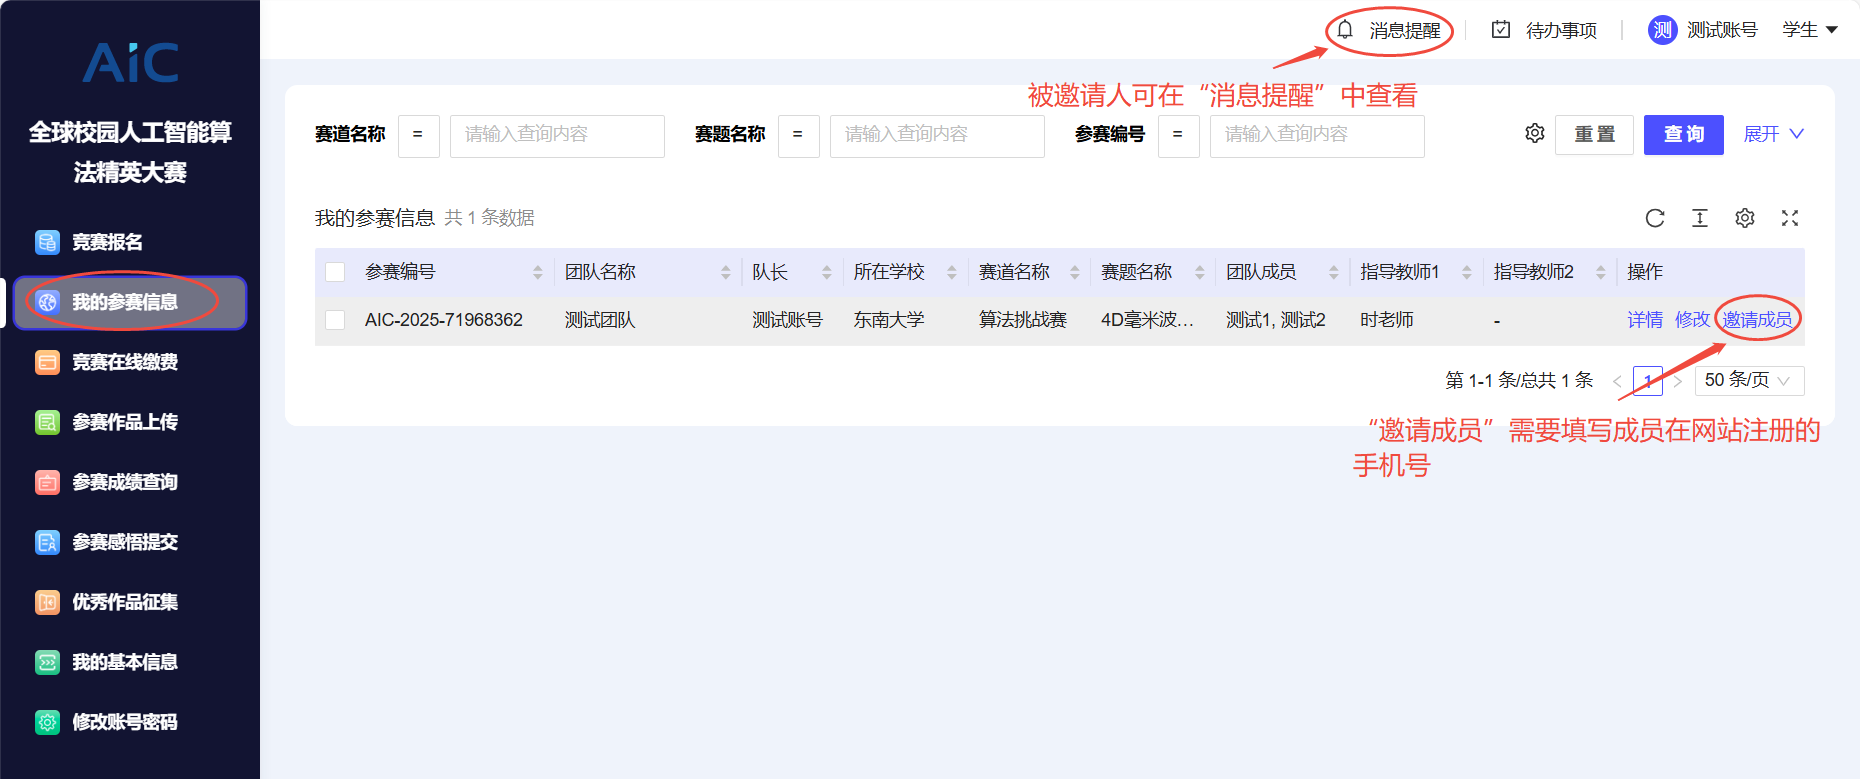The width and height of the screenshot is (1860, 779).
Task: Click the 测试账号 user avatar
Action: tap(1662, 30)
